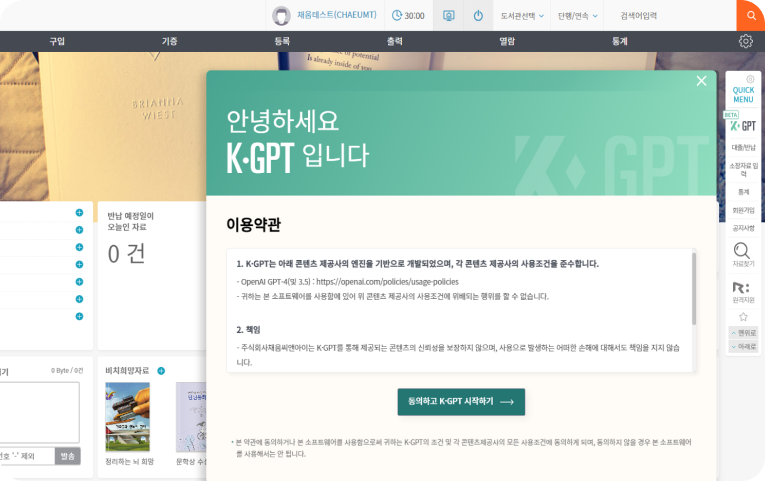765x481 pixels.
Task: Click 대출/반납 in quick menu
Action: (743, 147)
